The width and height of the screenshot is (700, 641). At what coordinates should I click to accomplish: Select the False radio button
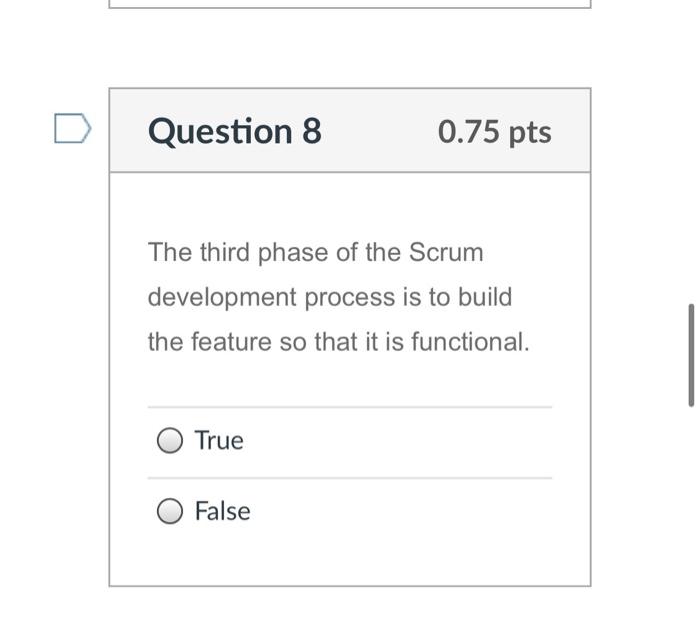(170, 512)
